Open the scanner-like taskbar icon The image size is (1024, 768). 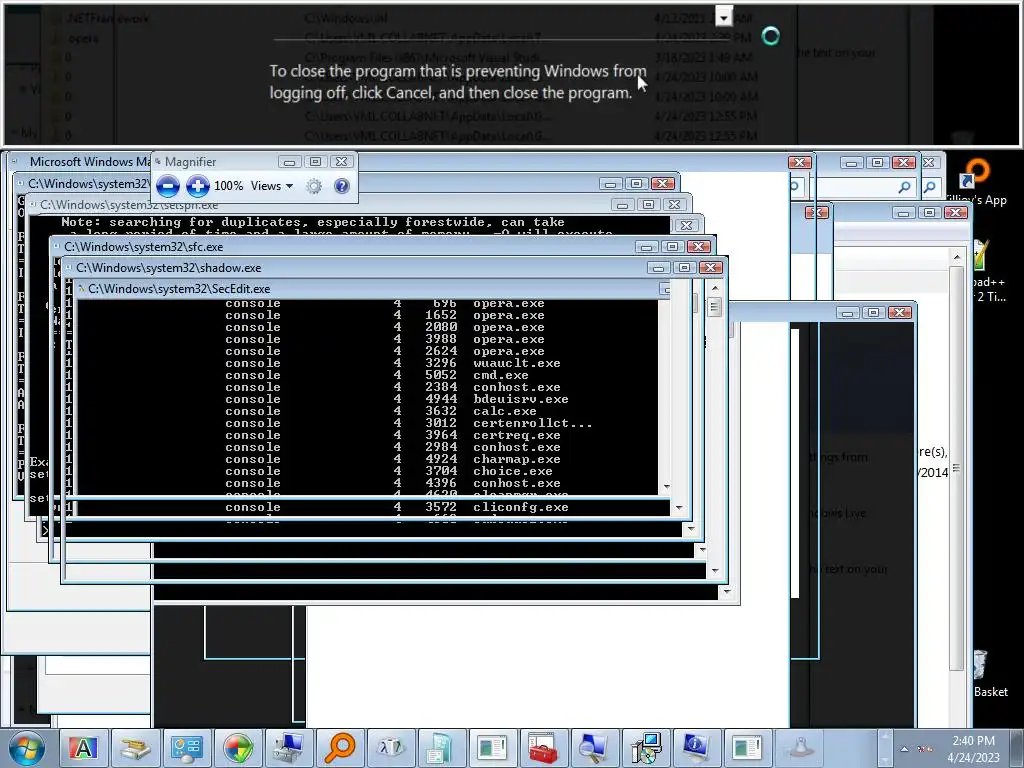[x=135, y=748]
